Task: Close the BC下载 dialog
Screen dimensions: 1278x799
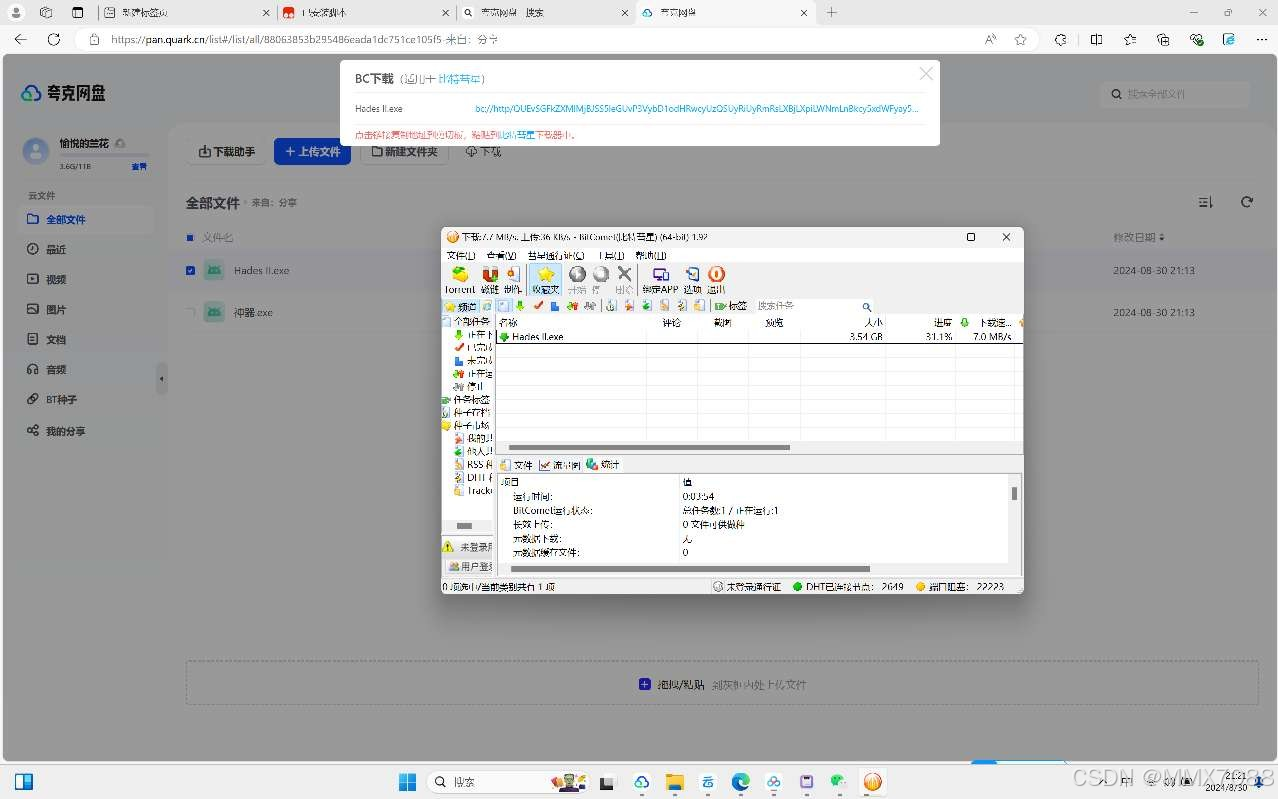Action: [x=926, y=74]
